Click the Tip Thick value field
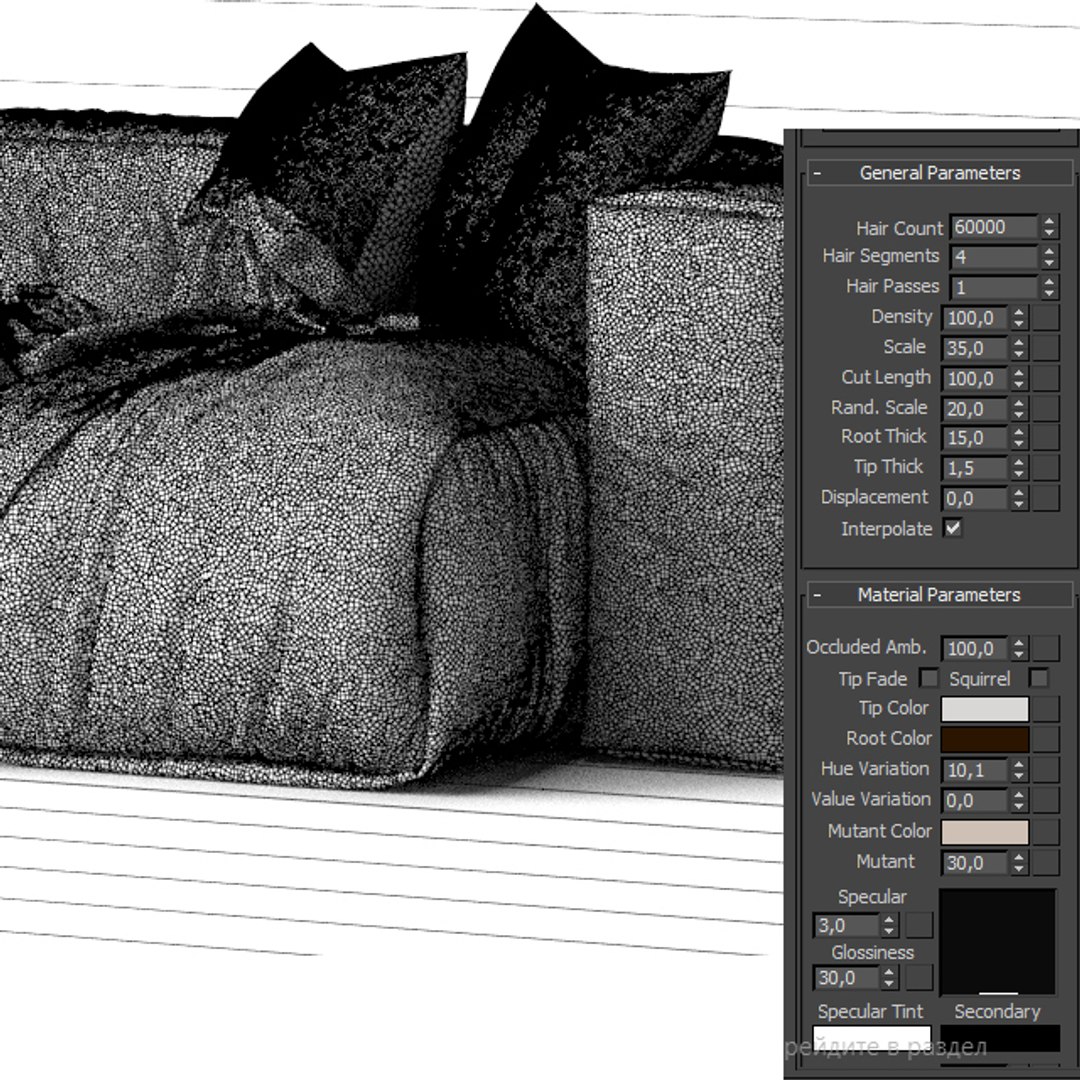The width and height of the screenshot is (1080, 1080). click(x=975, y=468)
